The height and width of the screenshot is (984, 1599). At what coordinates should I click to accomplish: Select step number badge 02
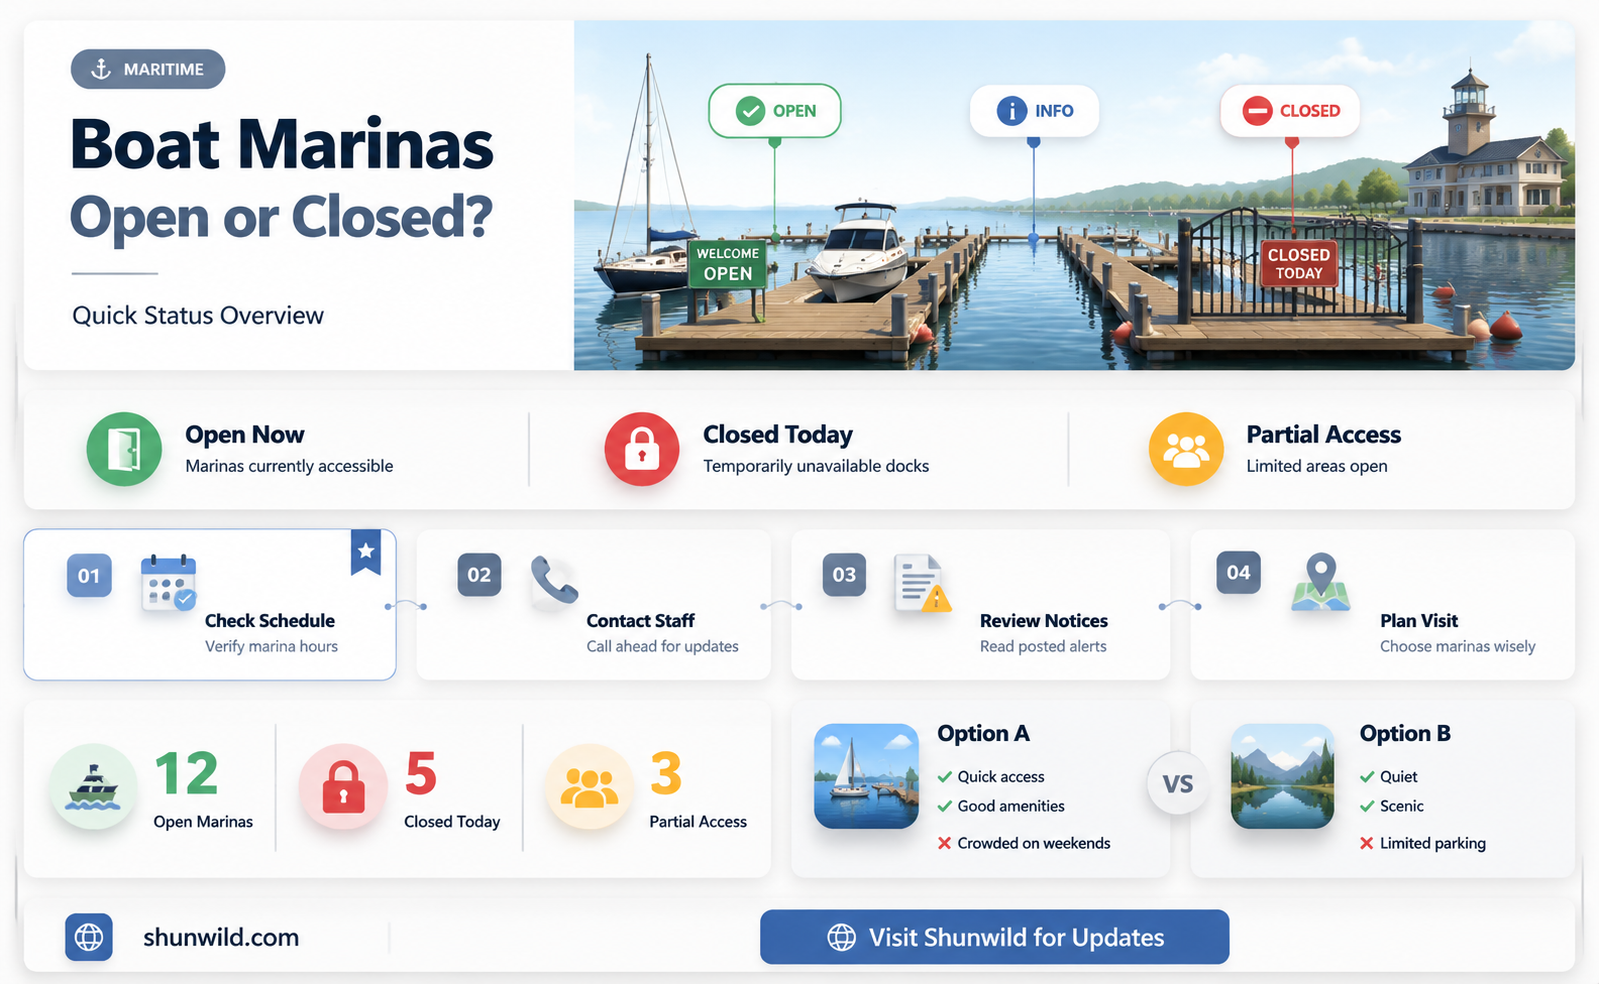click(479, 575)
